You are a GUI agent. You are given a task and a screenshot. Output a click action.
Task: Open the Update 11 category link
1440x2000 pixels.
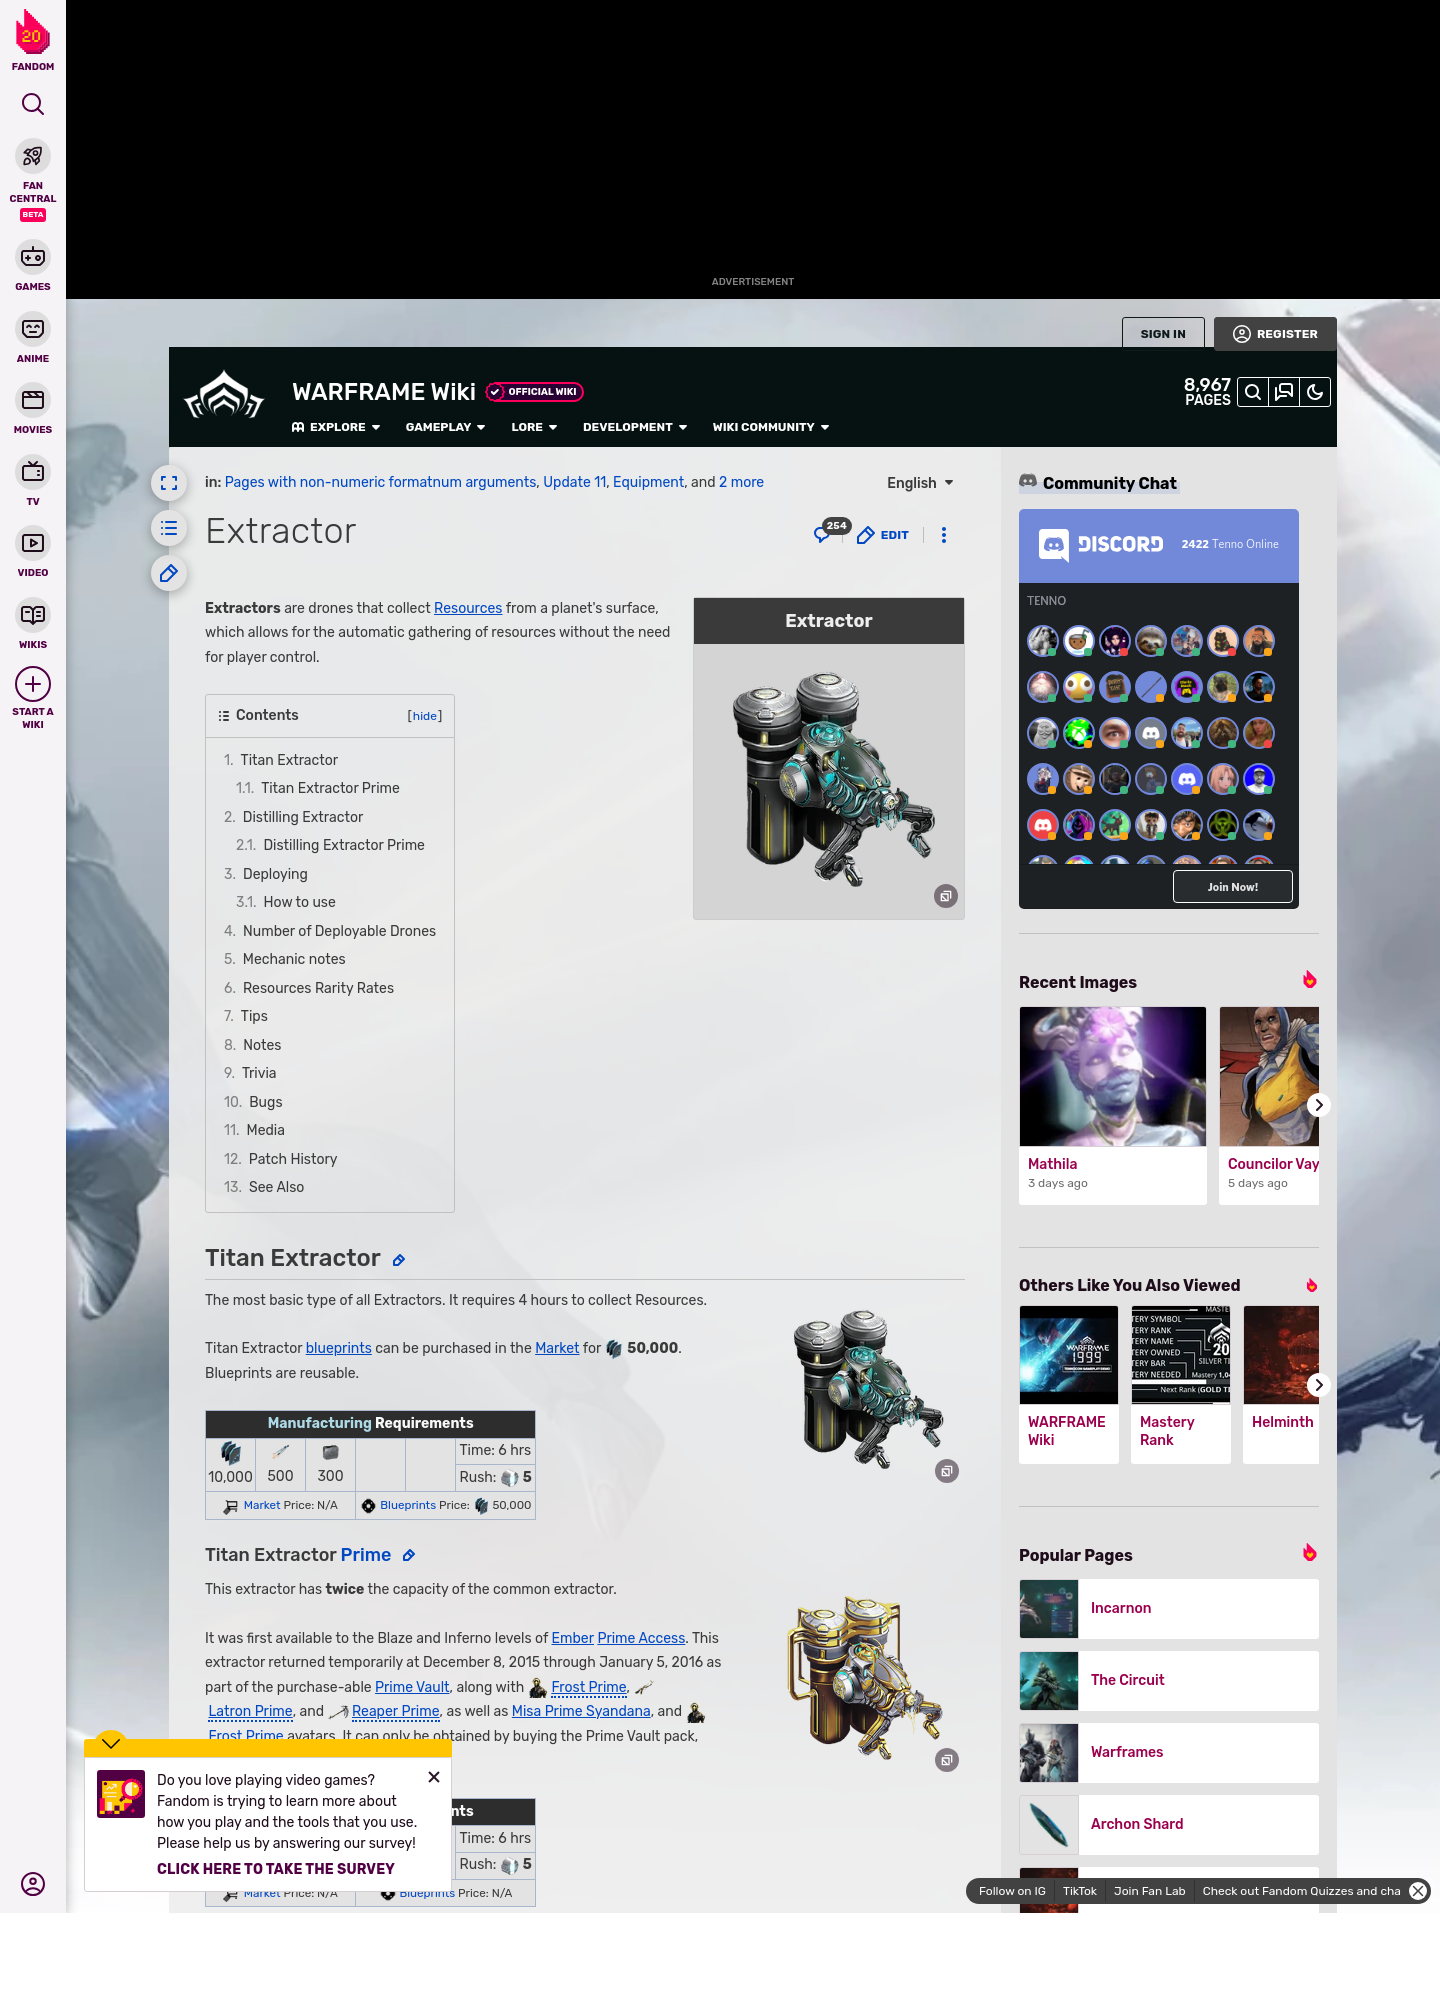pos(574,482)
